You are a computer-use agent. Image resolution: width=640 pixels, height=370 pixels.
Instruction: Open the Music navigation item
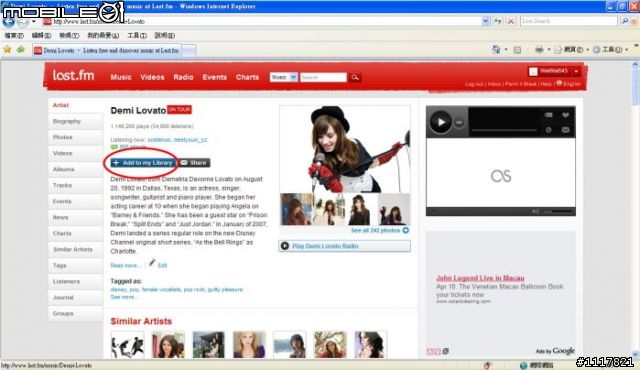point(121,77)
